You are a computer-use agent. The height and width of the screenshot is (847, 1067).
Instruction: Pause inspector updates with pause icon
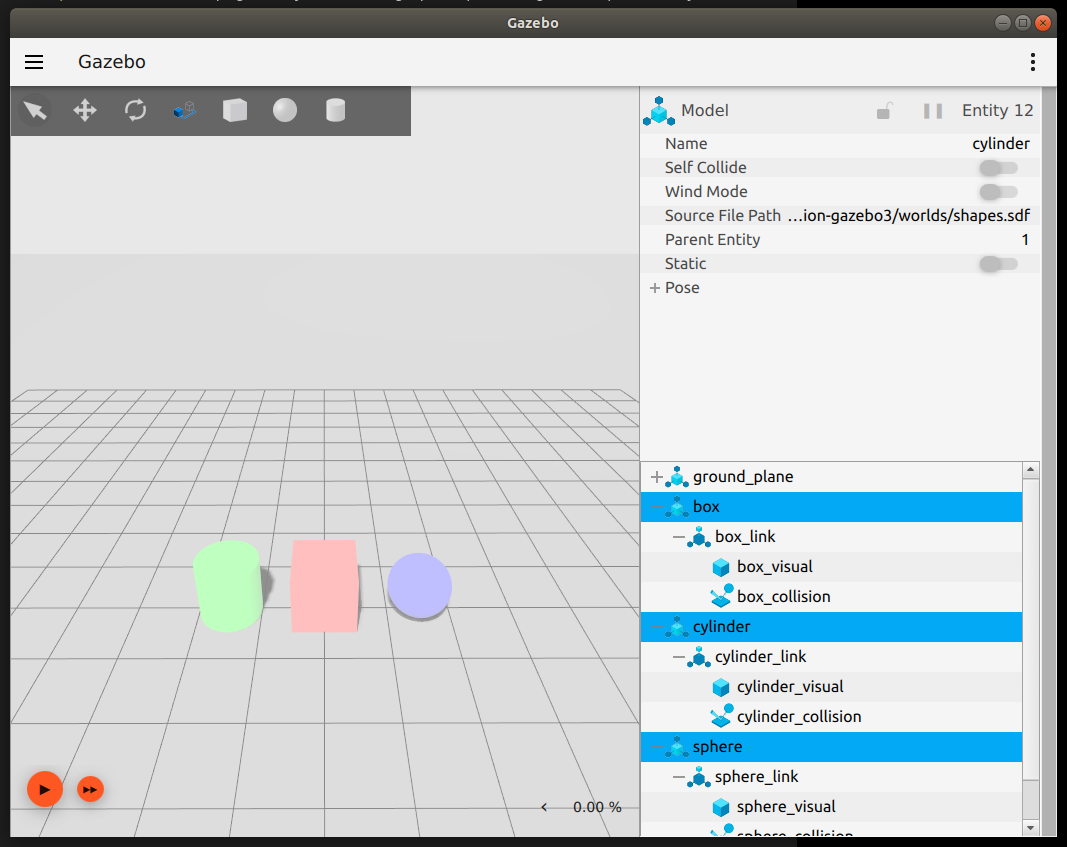933,111
